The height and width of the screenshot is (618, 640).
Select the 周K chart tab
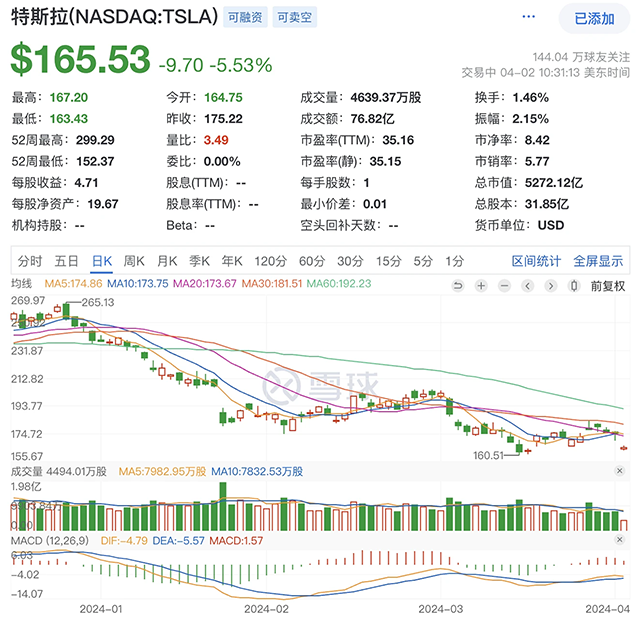tap(134, 261)
